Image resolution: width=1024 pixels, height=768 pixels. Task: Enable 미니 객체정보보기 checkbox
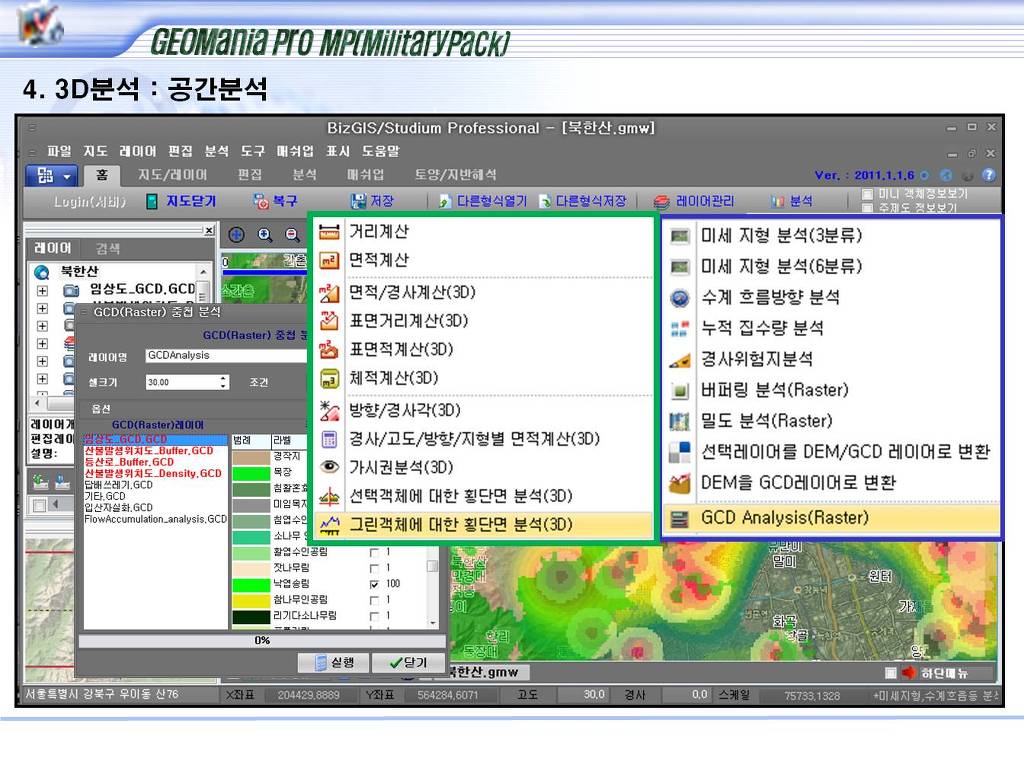click(x=867, y=194)
